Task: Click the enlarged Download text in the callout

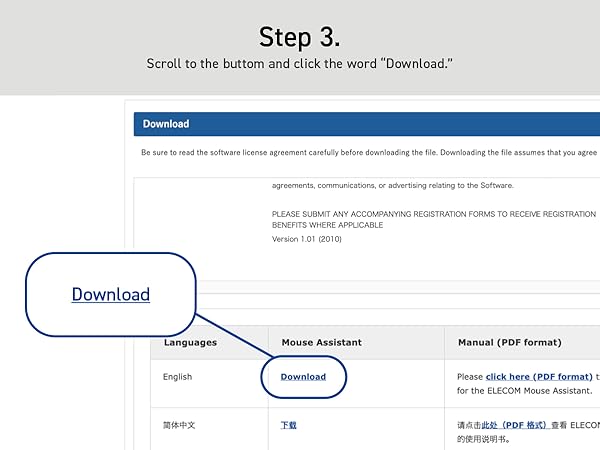Action: point(111,294)
